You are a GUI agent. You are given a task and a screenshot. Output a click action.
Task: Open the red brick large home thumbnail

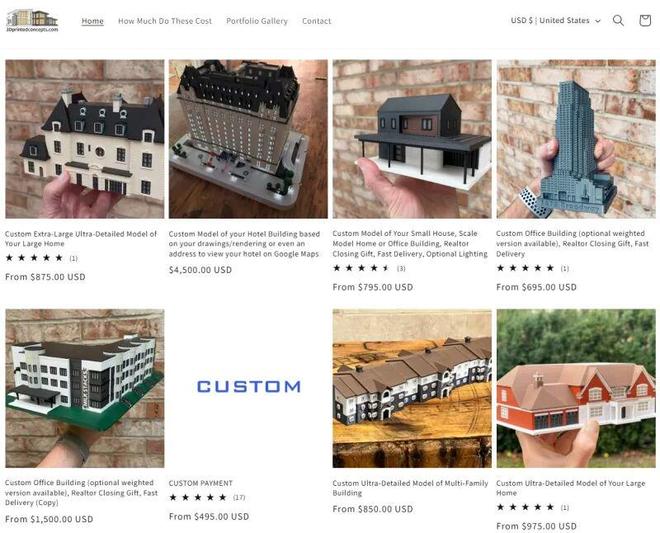[x=576, y=388]
